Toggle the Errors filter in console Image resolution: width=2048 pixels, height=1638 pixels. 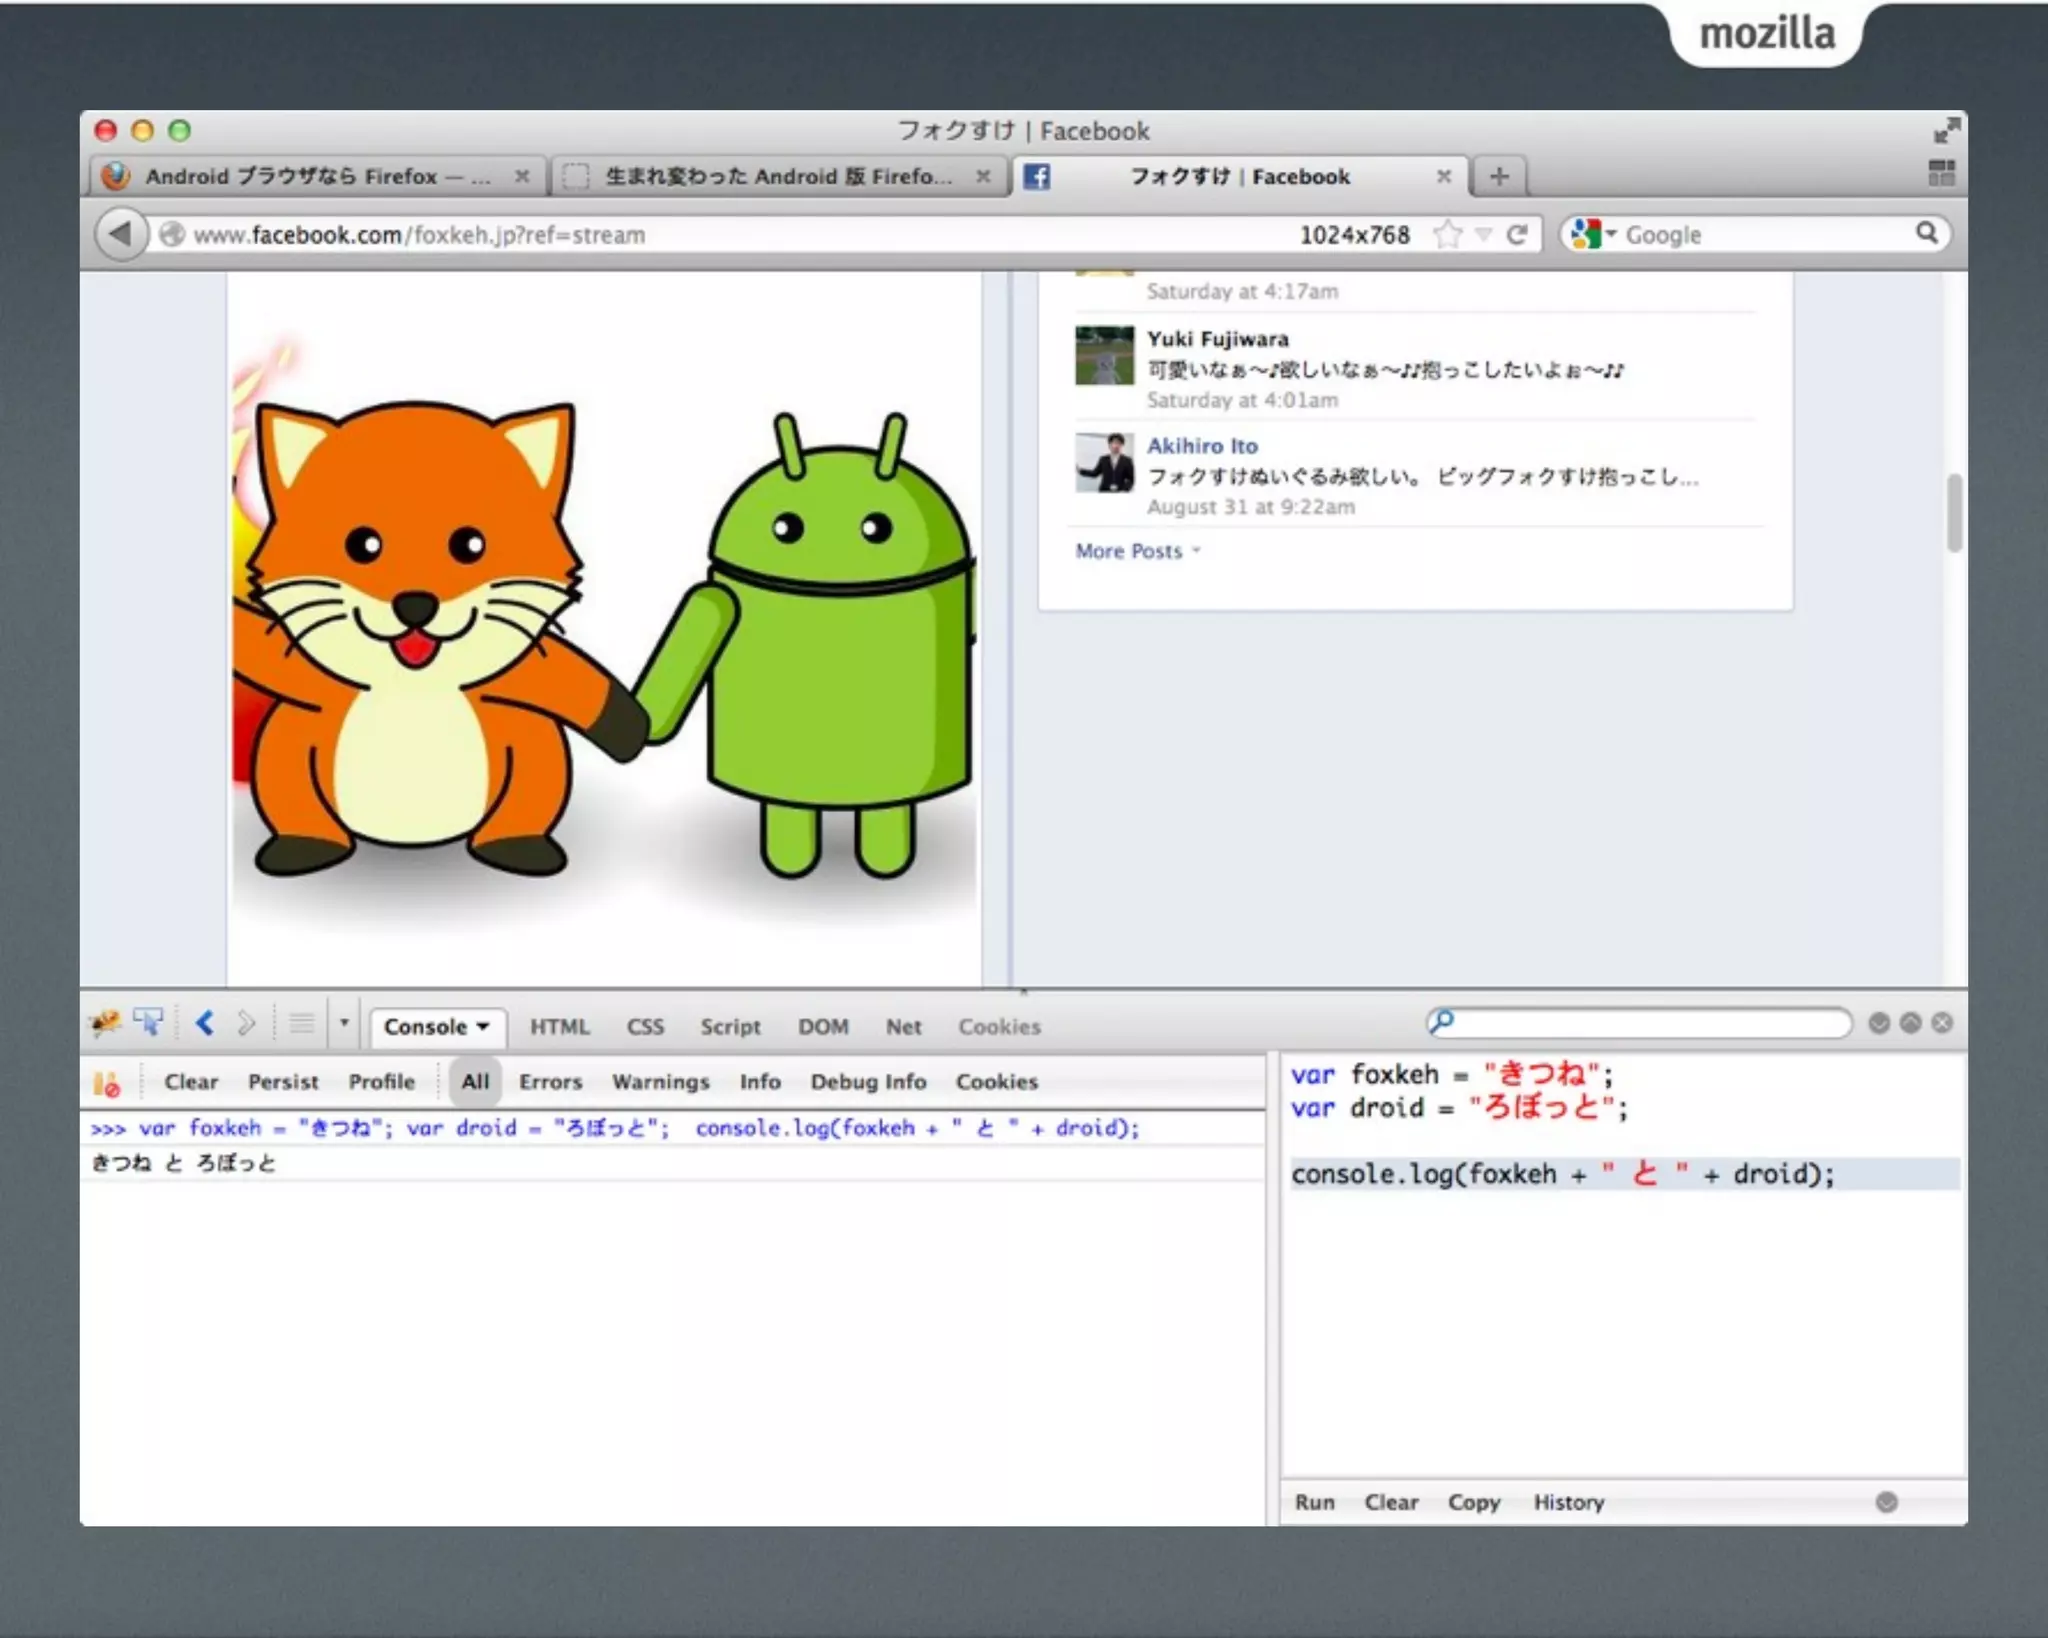550,1082
